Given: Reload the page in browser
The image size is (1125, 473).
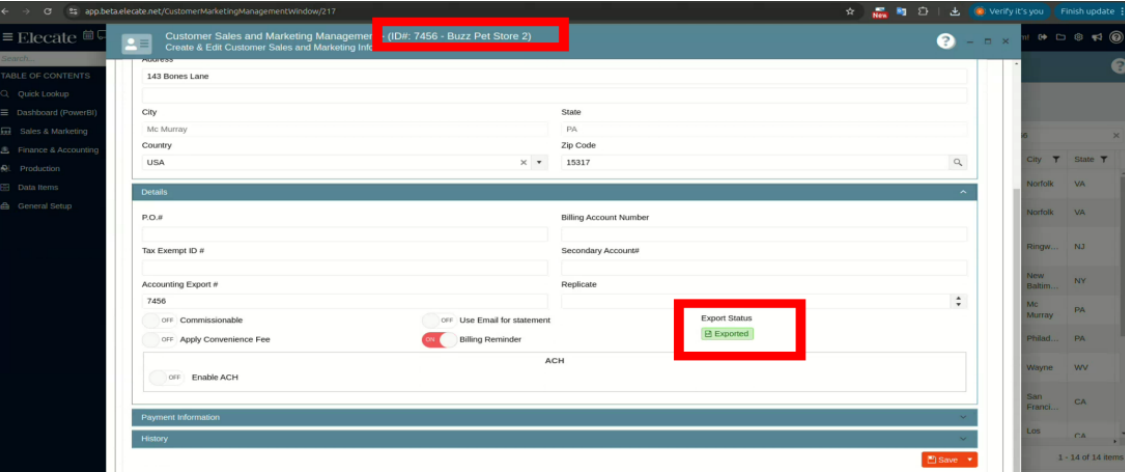Looking at the screenshot, I should [47, 11].
